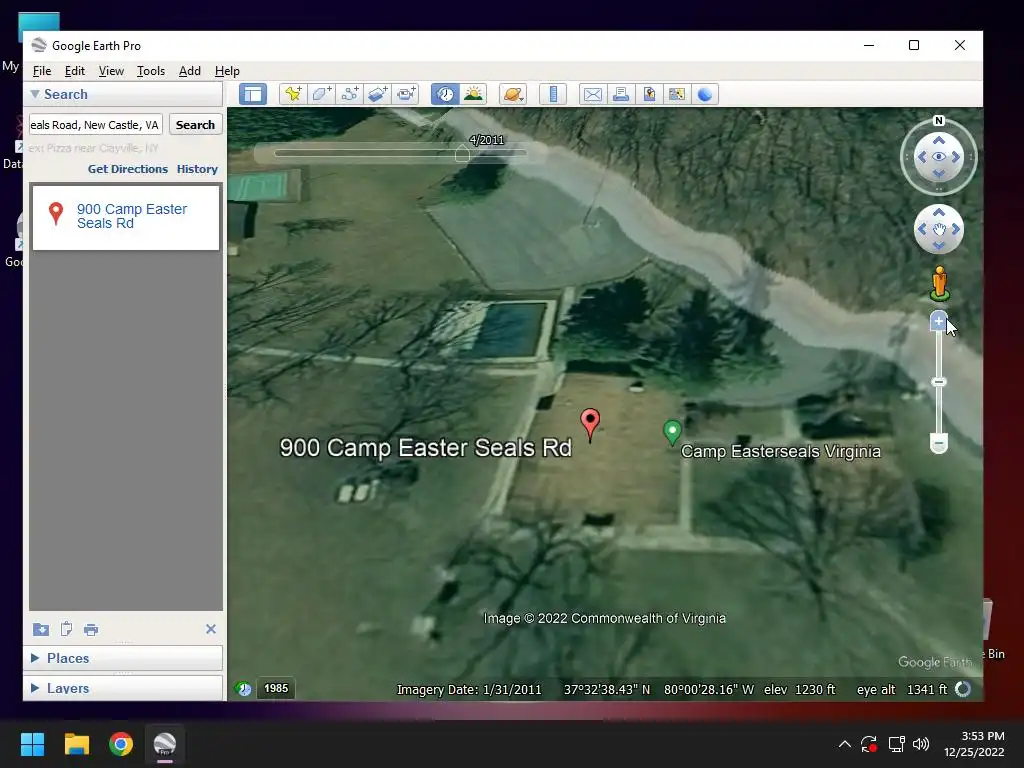Screen dimensions: 1024x768
Task: Open the Help menu
Action: (227, 71)
